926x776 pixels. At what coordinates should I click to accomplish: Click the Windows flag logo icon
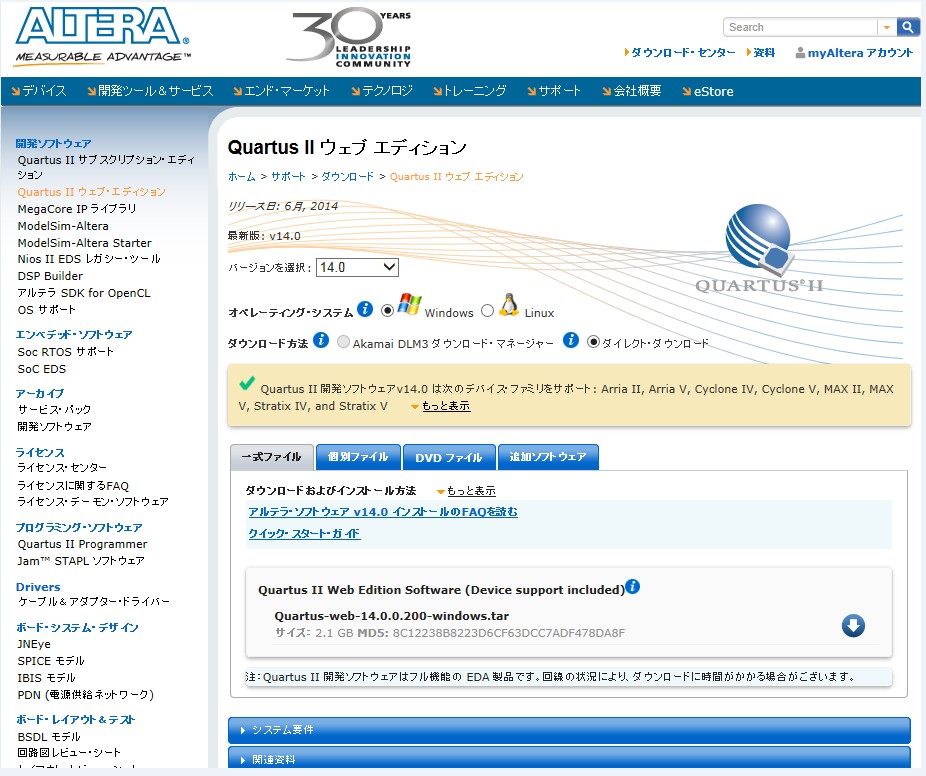tap(409, 304)
